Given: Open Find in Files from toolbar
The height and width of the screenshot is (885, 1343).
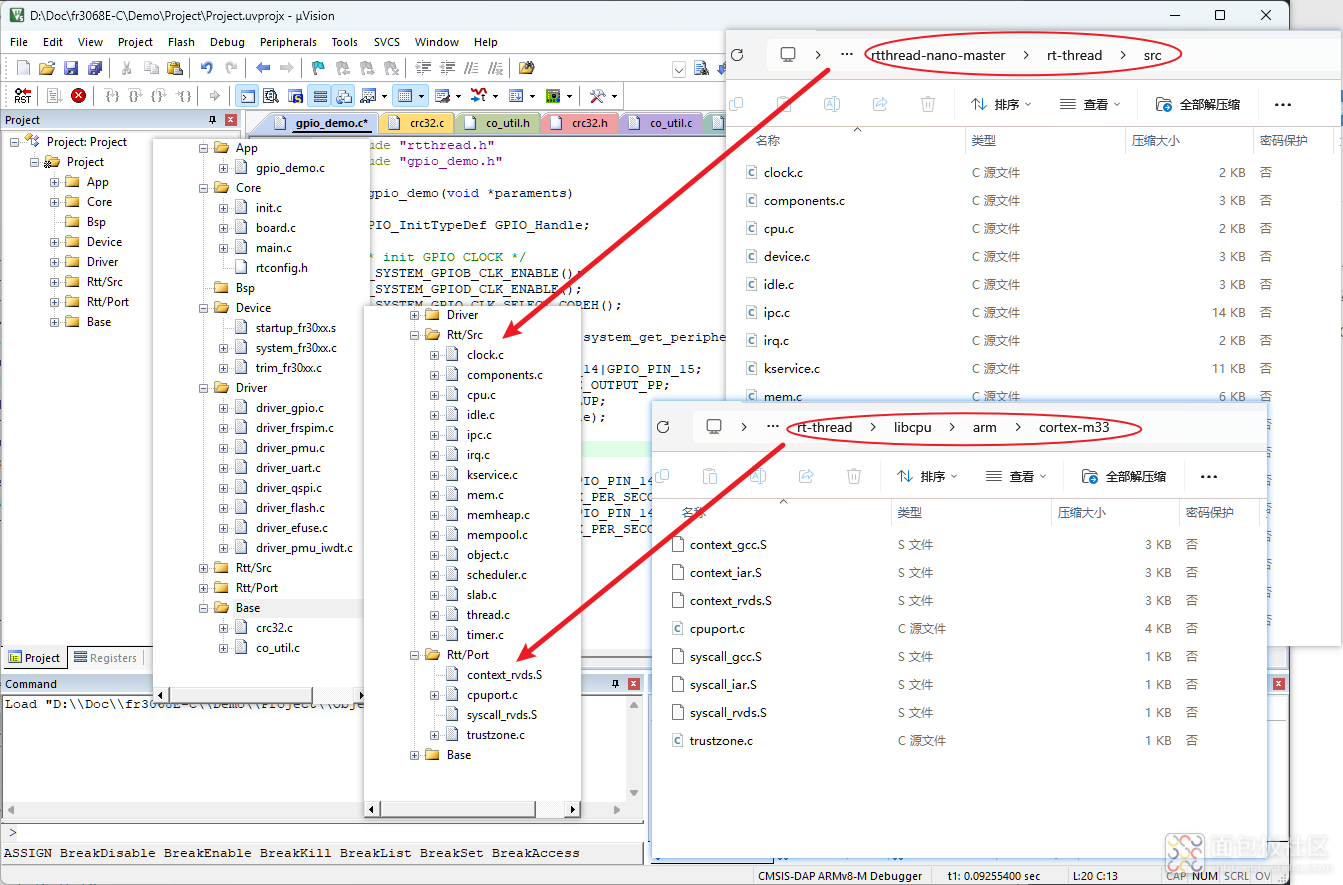Looking at the screenshot, I should 527,68.
